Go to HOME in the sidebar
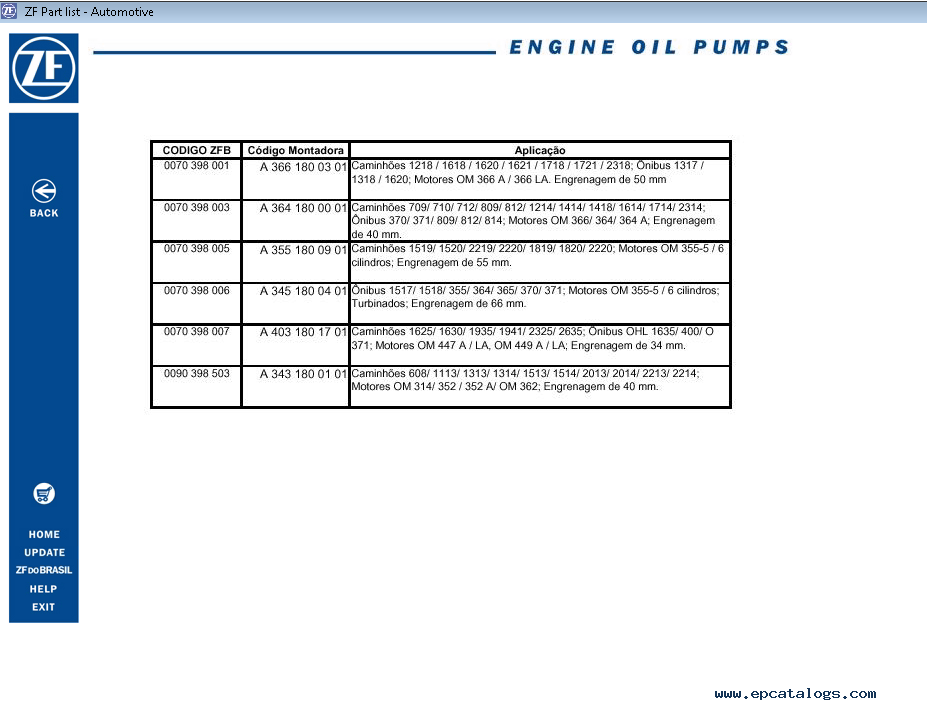The image size is (927, 710). [x=44, y=534]
